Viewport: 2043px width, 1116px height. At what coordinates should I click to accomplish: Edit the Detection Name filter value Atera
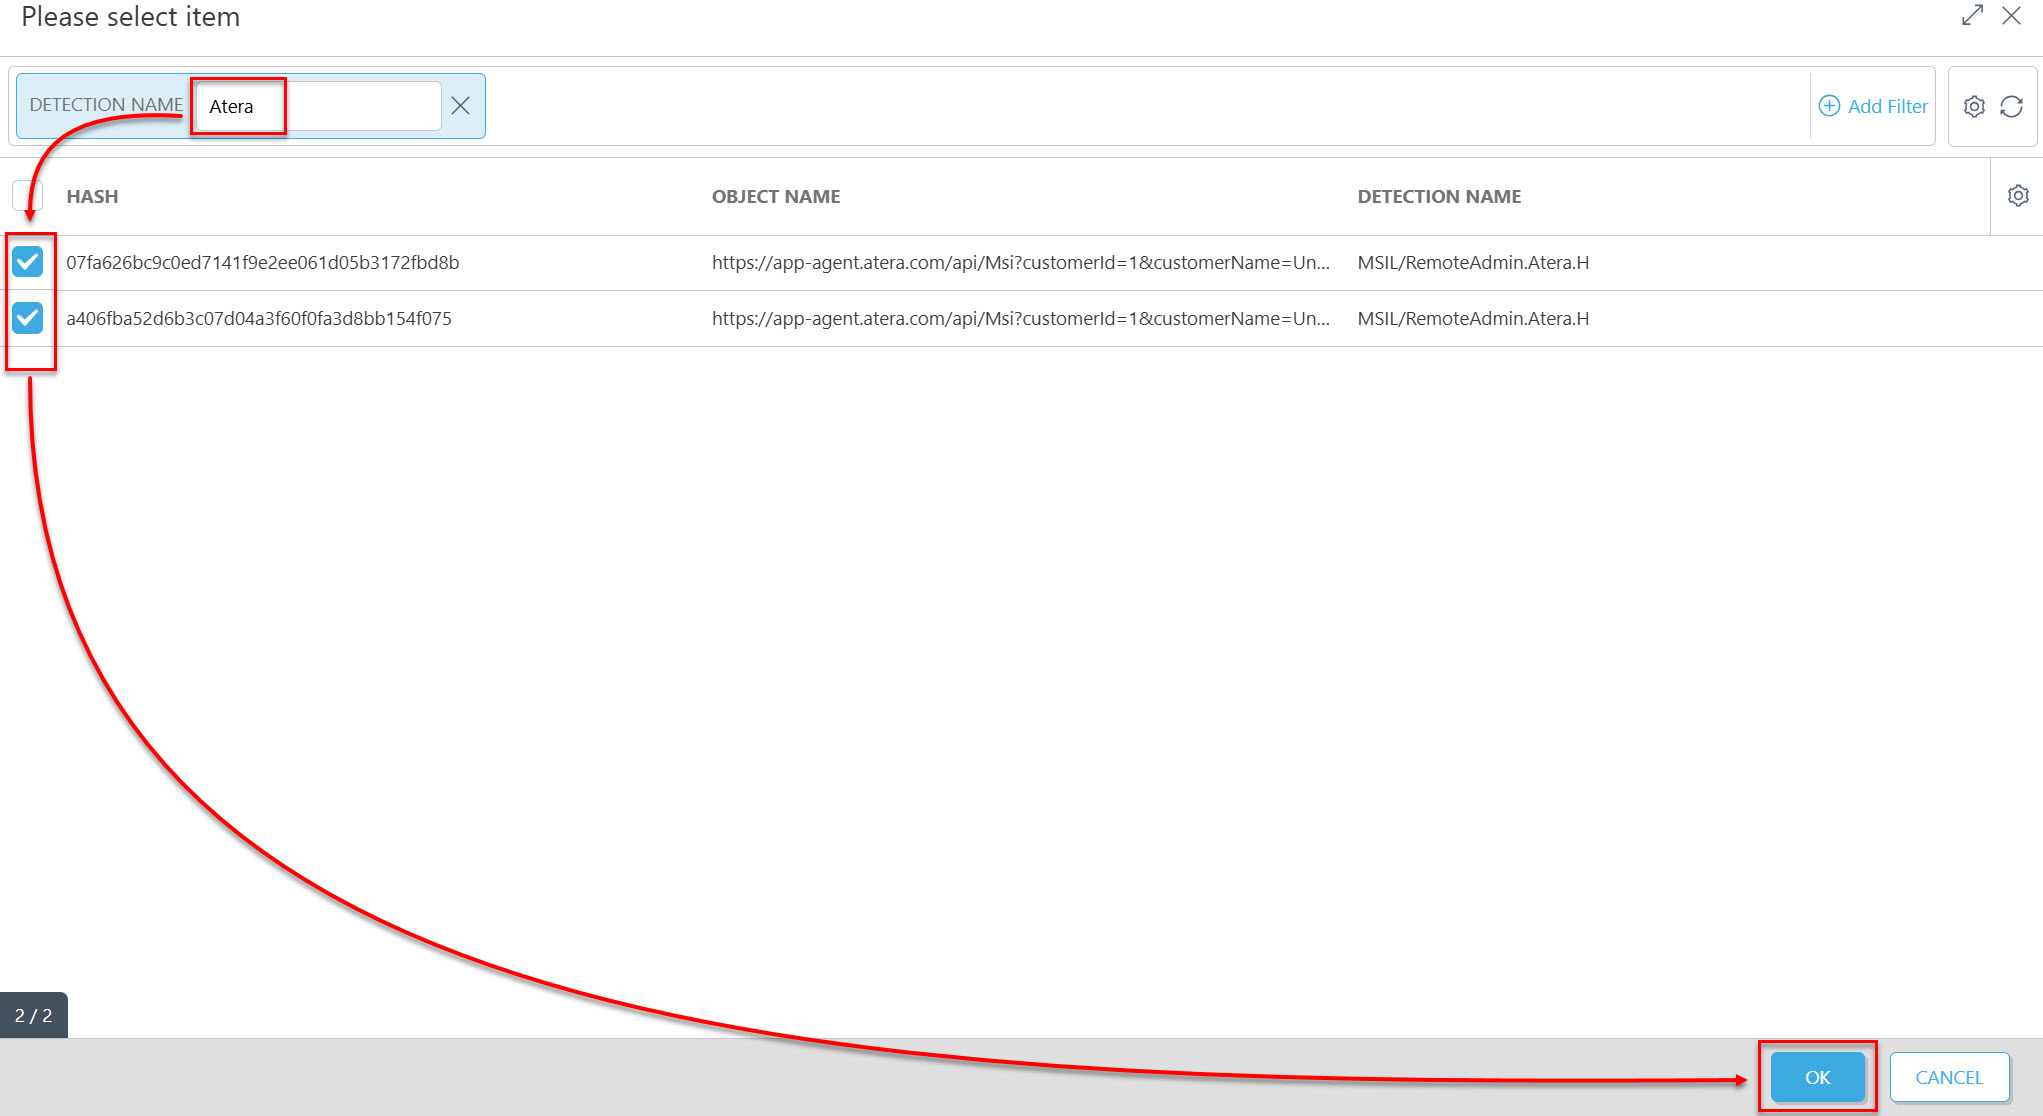click(318, 106)
